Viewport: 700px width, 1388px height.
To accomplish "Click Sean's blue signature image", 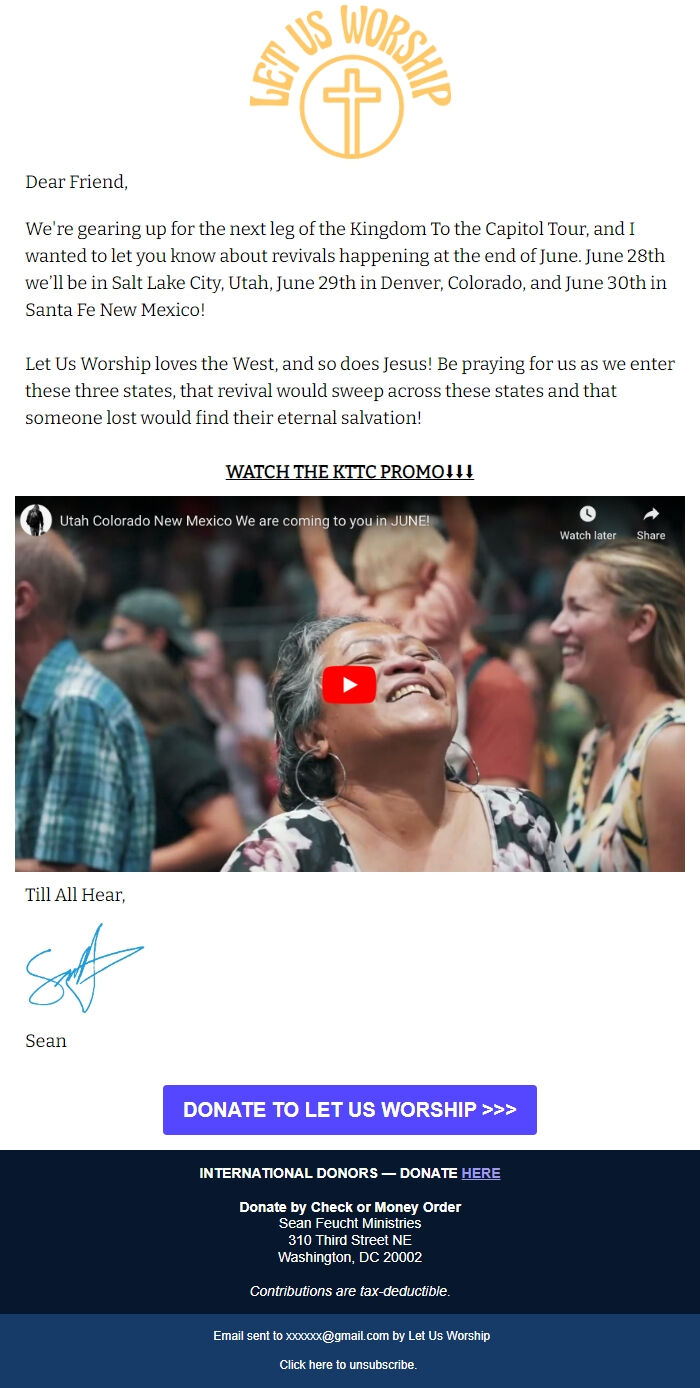I will click(x=85, y=968).
